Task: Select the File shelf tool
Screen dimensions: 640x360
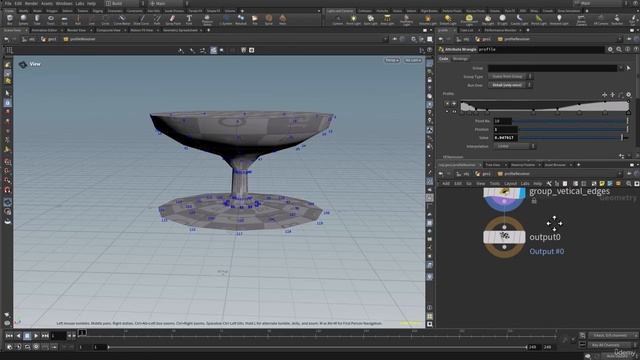Action: [255, 19]
